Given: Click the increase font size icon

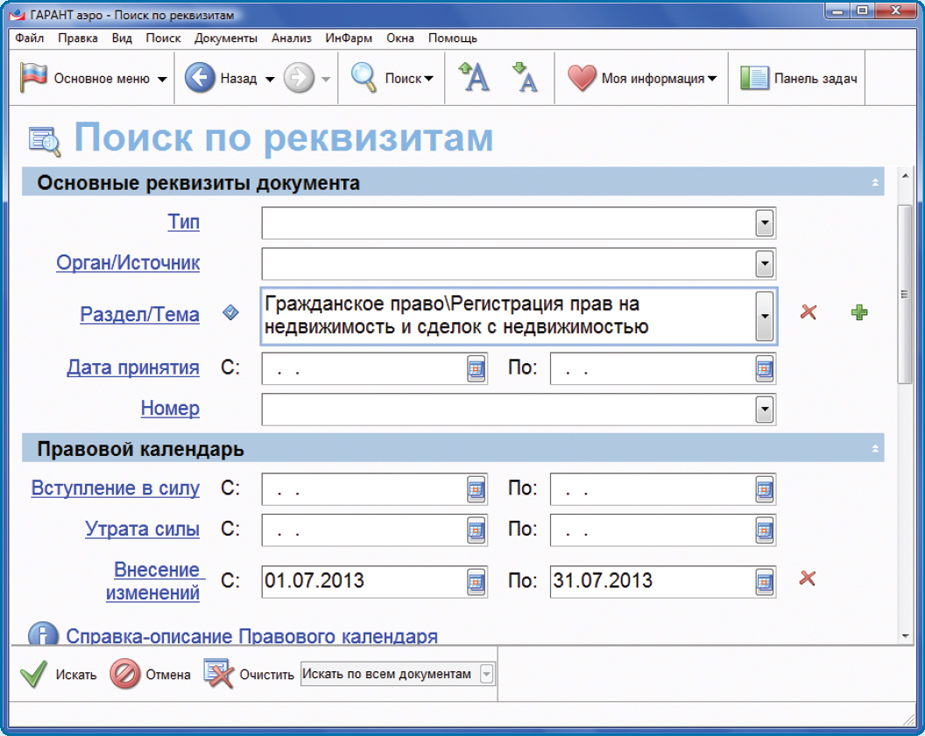Looking at the screenshot, I should pyautogui.click(x=474, y=78).
